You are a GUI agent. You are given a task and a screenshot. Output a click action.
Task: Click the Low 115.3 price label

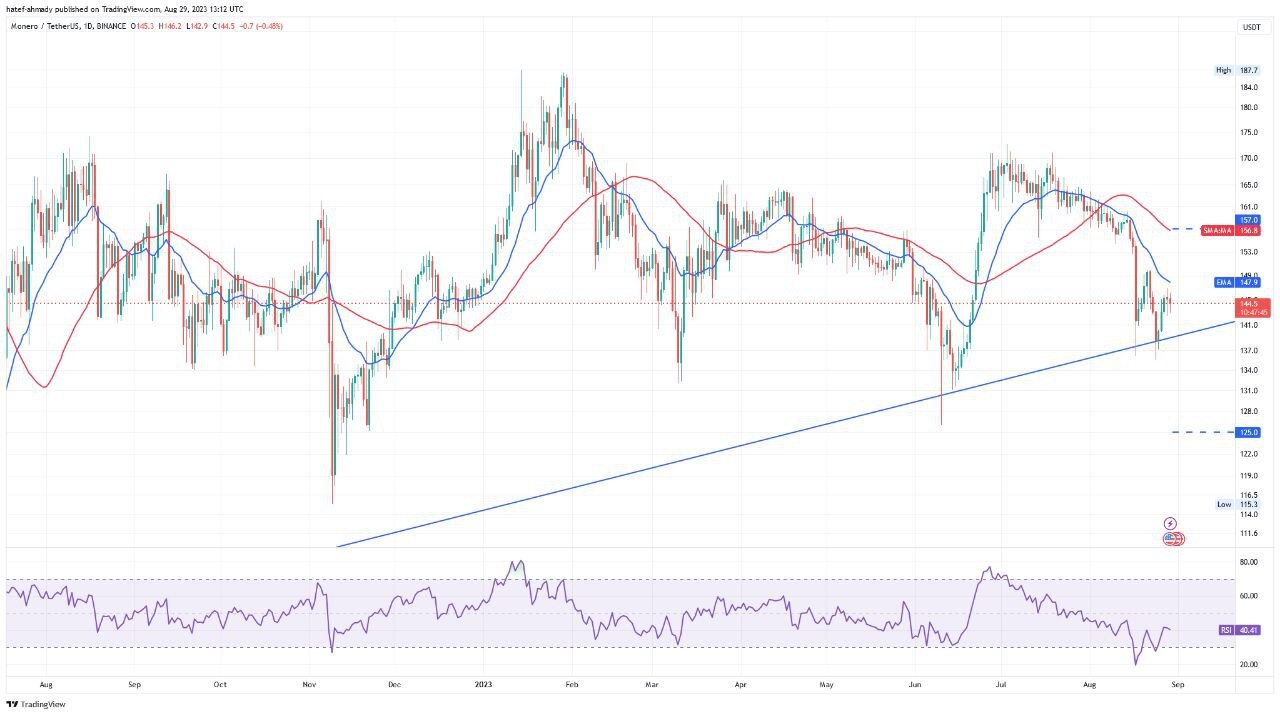(x=1237, y=504)
